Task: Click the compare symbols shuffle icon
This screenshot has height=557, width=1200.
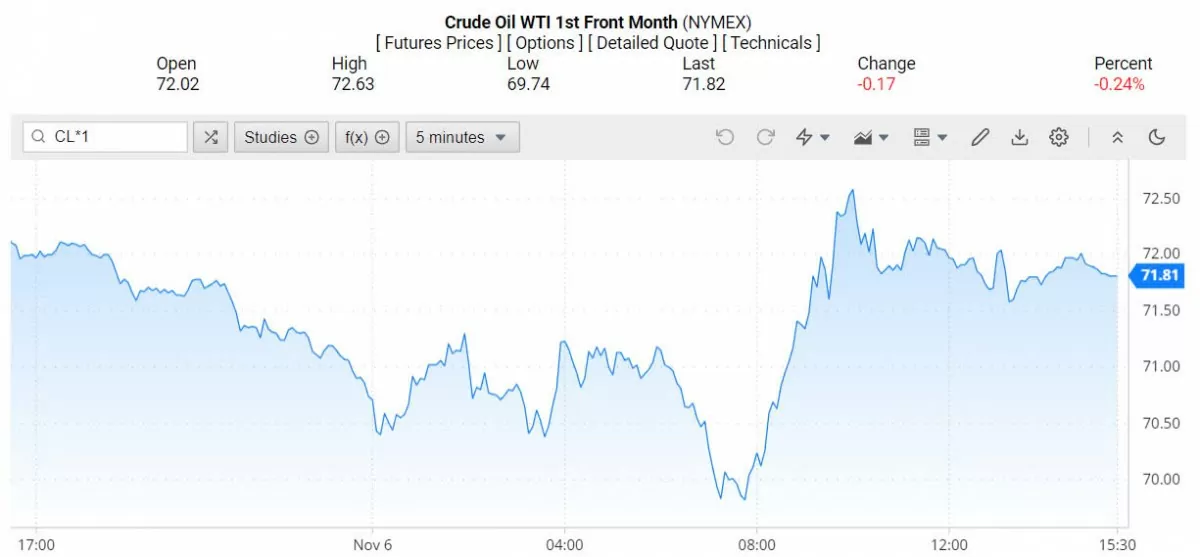Action: coord(210,137)
